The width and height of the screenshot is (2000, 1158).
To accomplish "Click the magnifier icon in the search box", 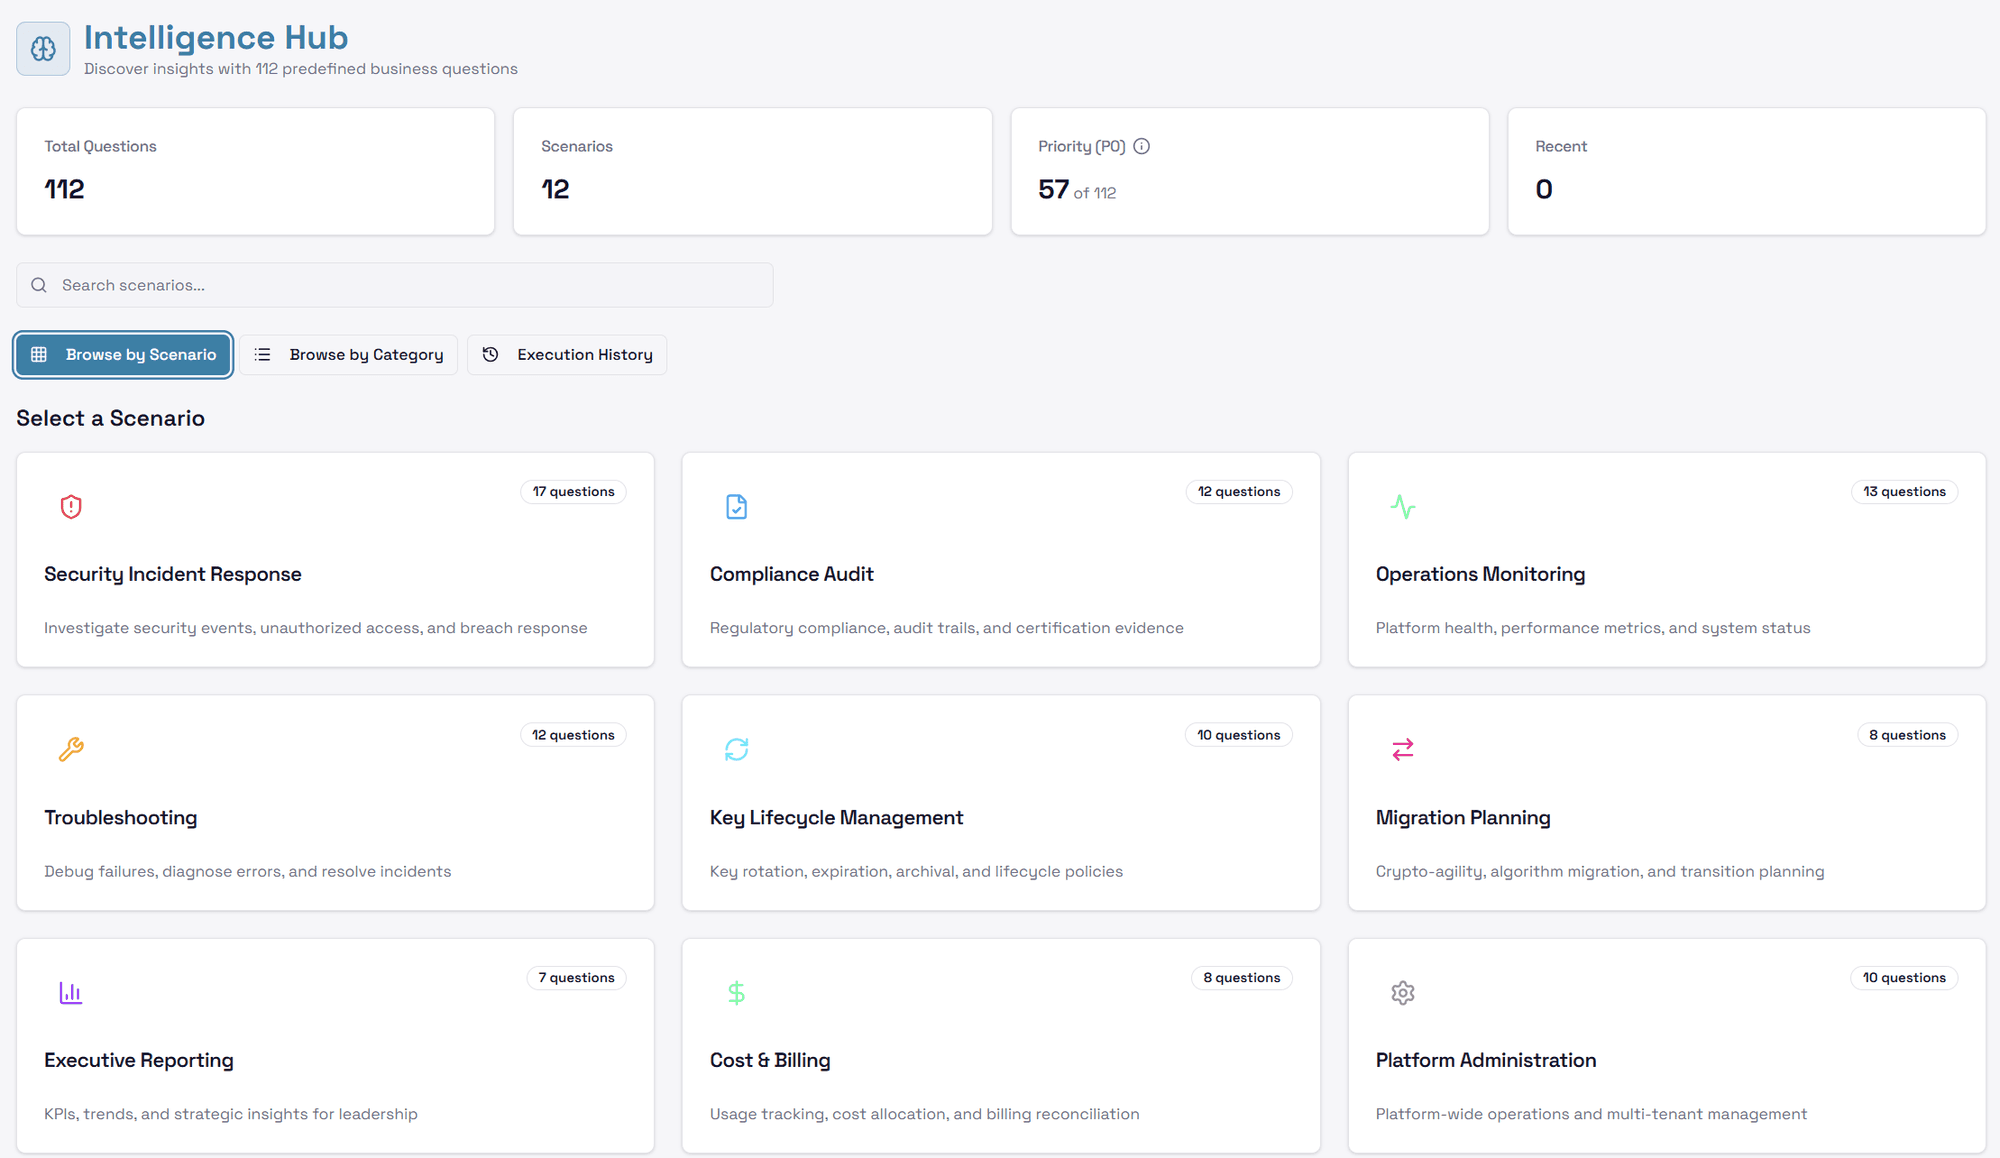I will (39, 285).
